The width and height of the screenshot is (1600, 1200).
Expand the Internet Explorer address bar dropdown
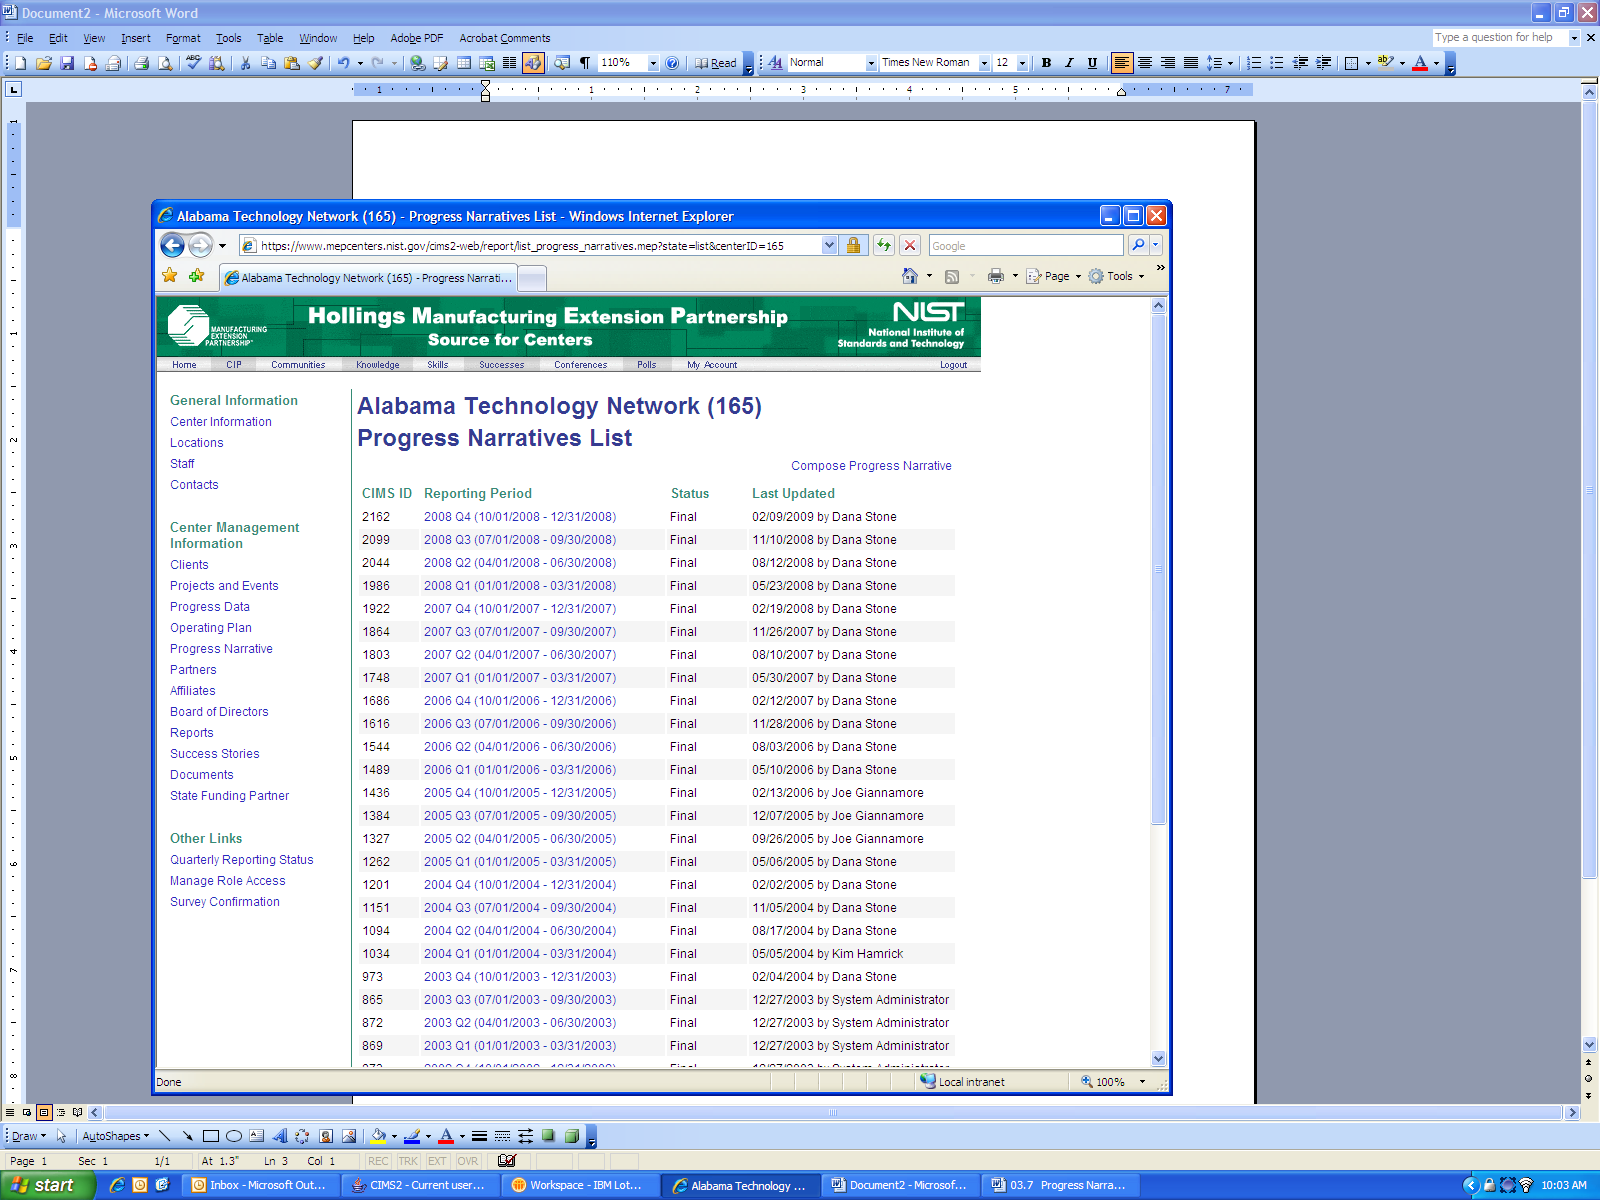[829, 245]
